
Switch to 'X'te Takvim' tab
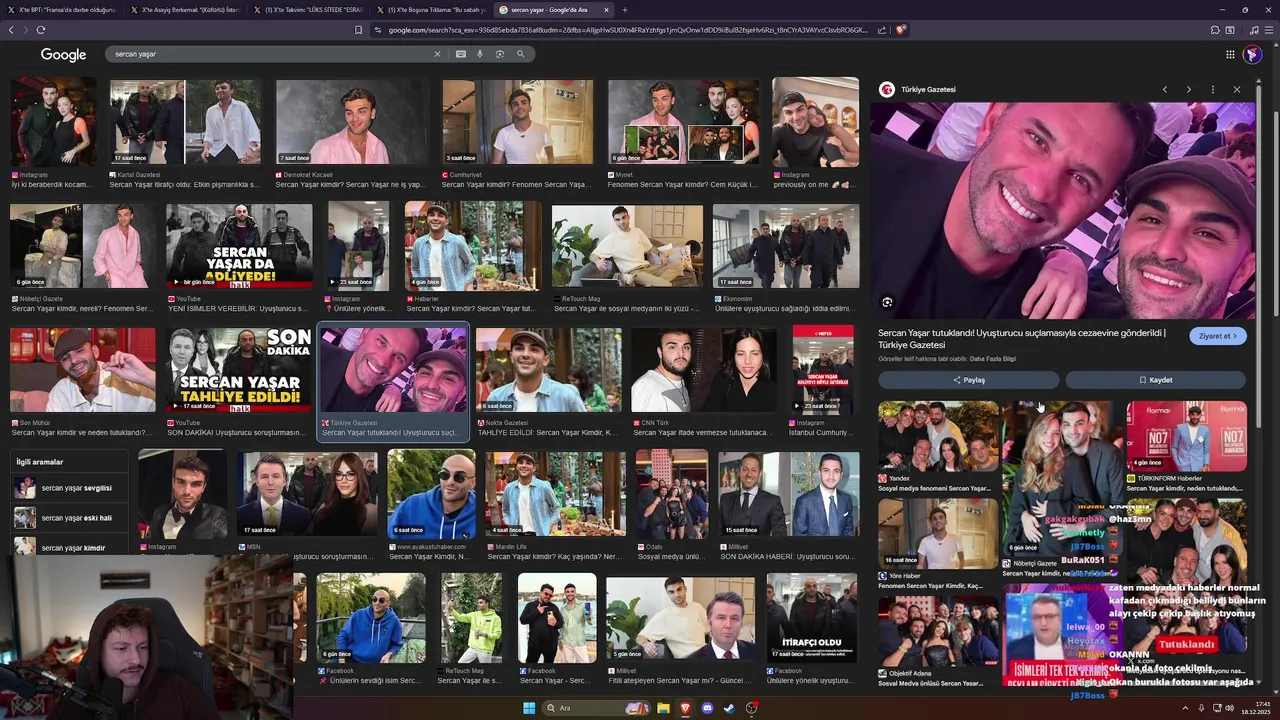(308, 10)
